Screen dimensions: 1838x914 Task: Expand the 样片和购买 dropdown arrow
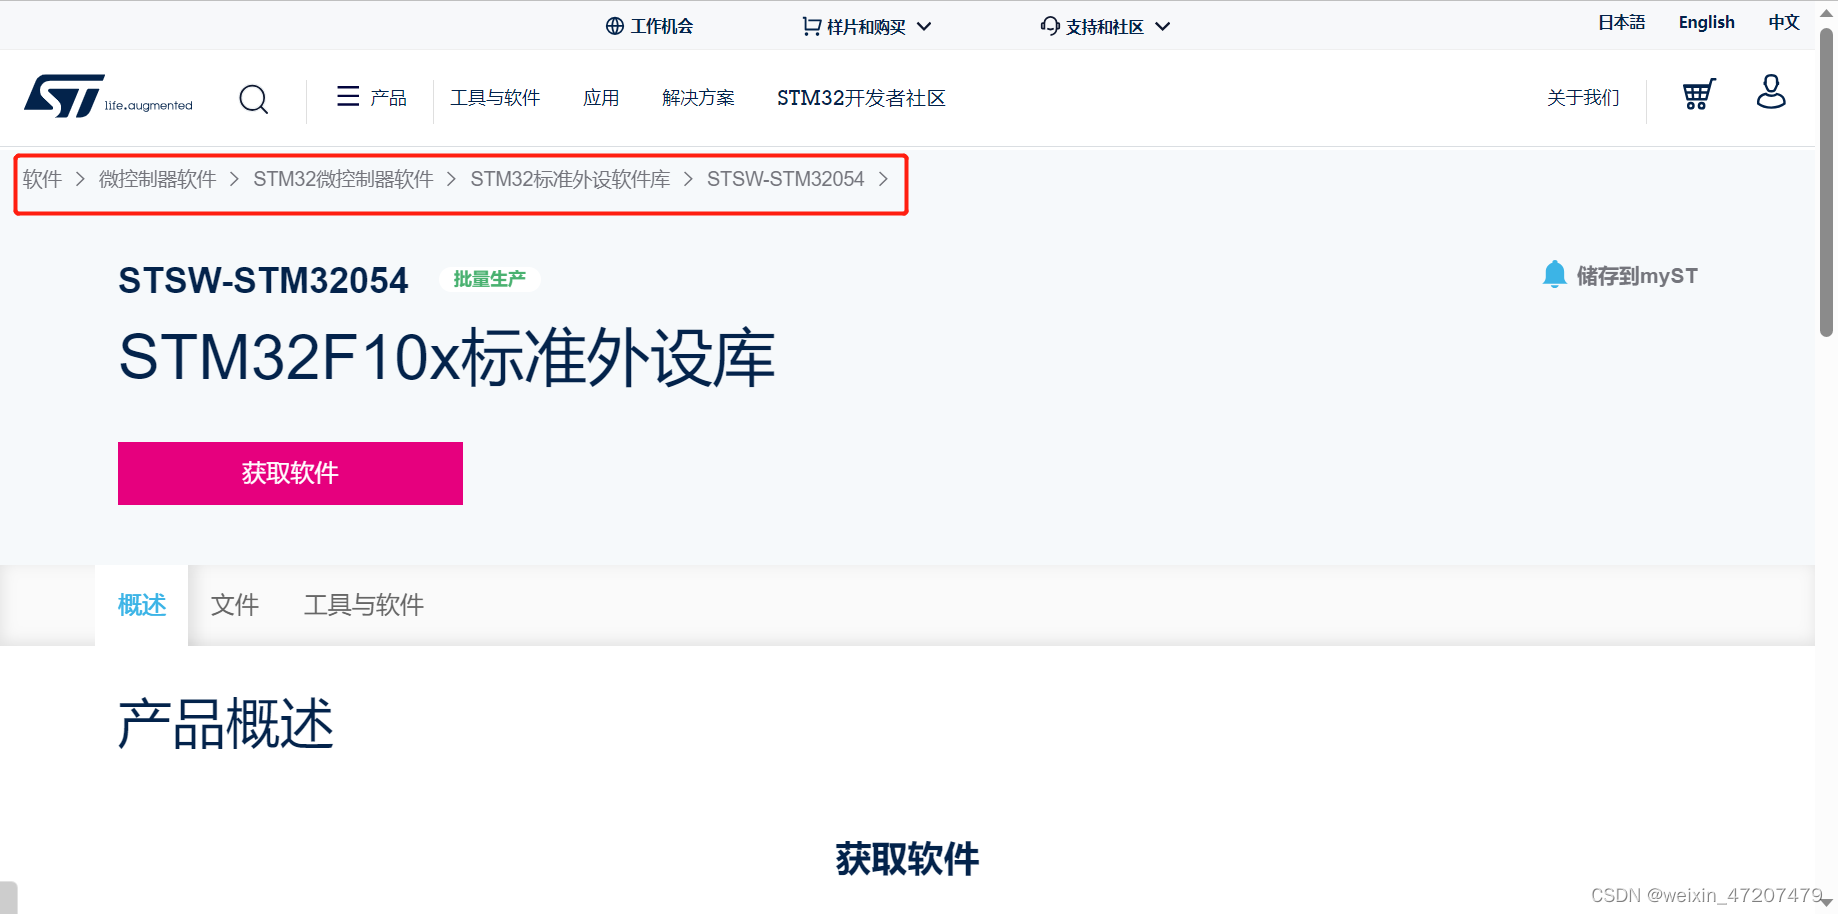coord(924,26)
